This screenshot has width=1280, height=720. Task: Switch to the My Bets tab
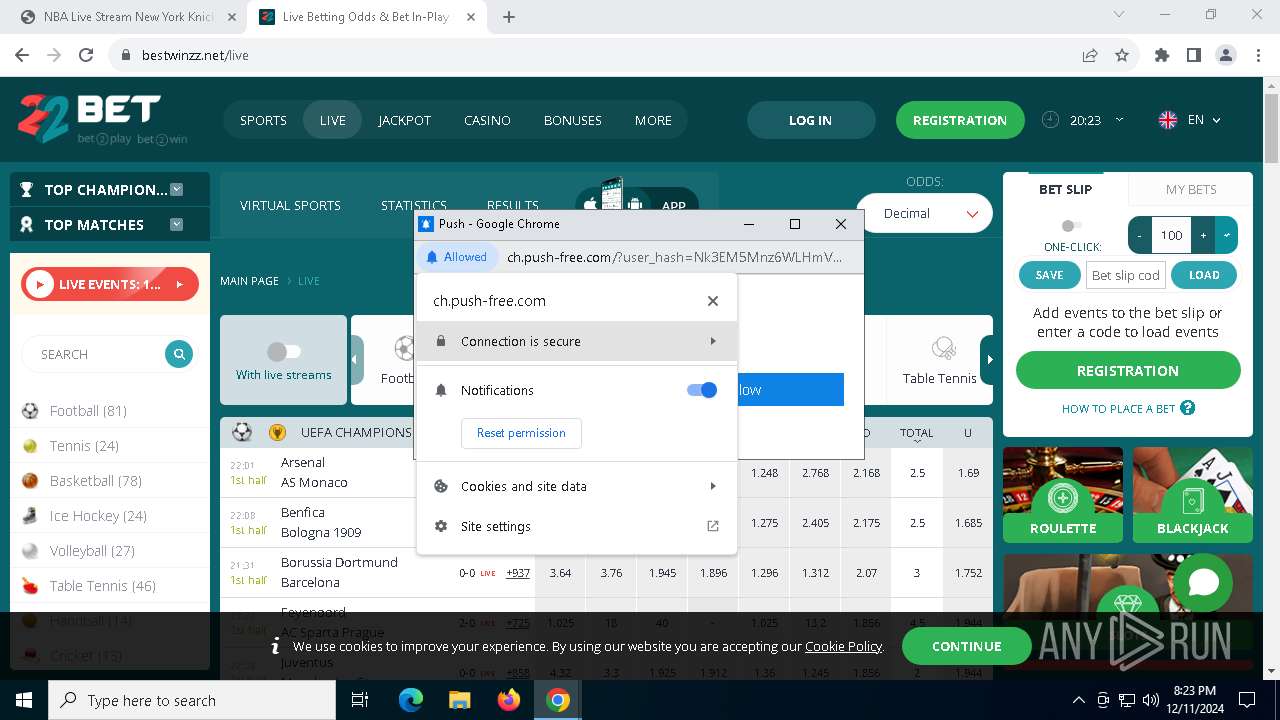[x=1191, y=189]
